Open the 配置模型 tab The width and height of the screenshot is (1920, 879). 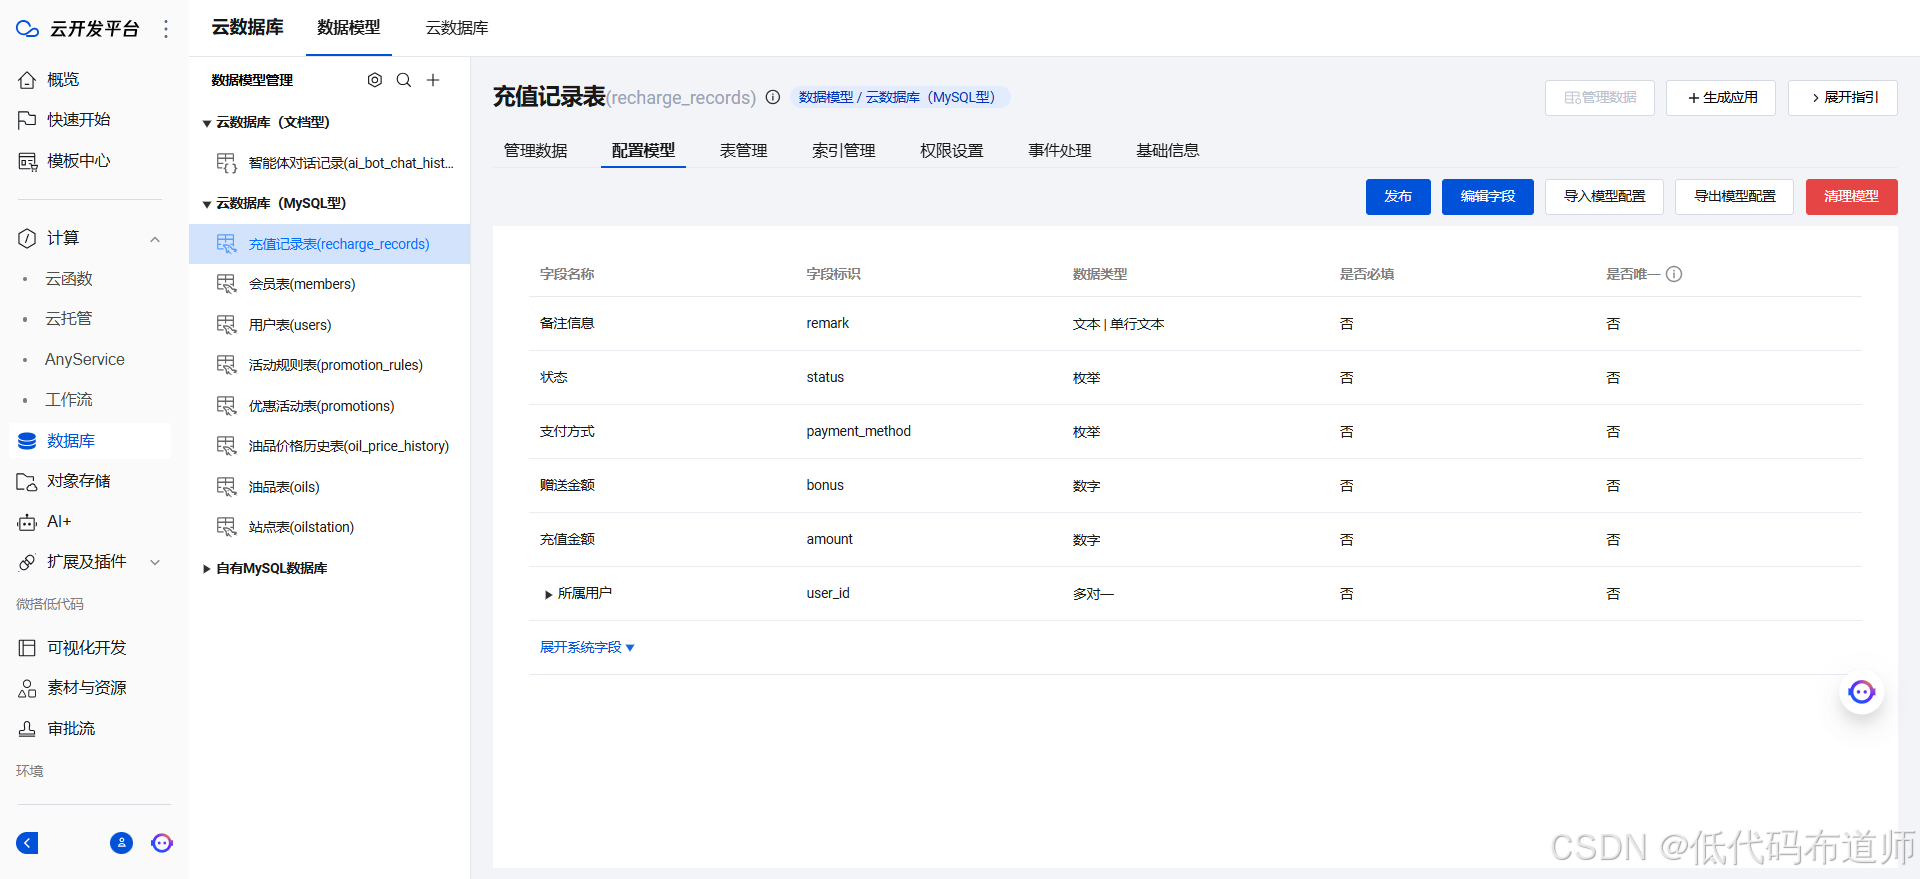point(643,151)
